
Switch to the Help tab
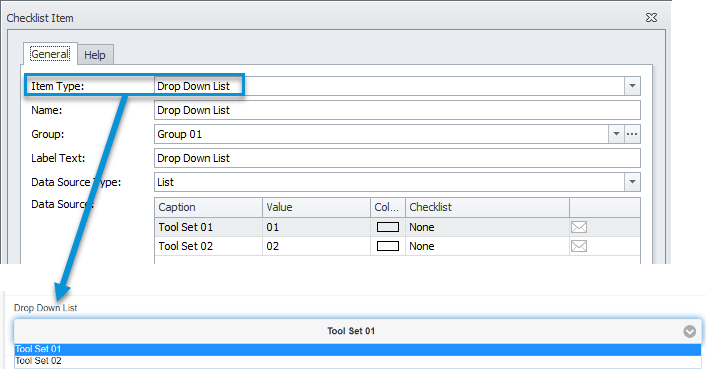(x=95, y=55)
